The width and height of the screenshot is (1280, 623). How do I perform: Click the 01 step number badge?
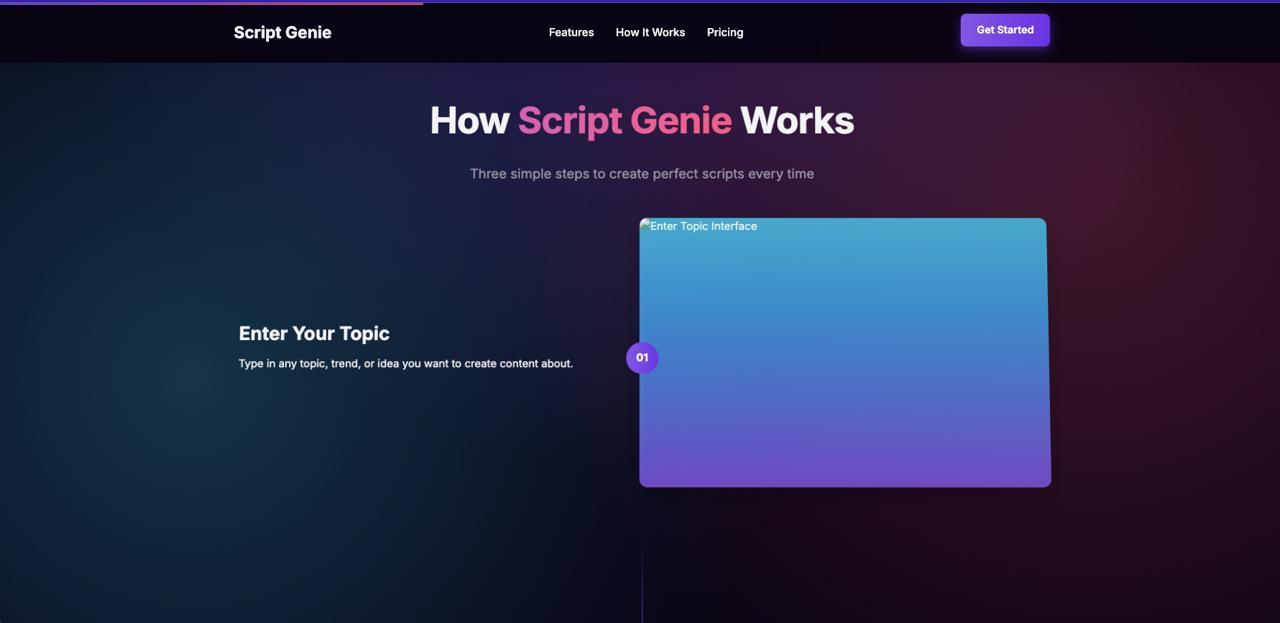point(642,357)
